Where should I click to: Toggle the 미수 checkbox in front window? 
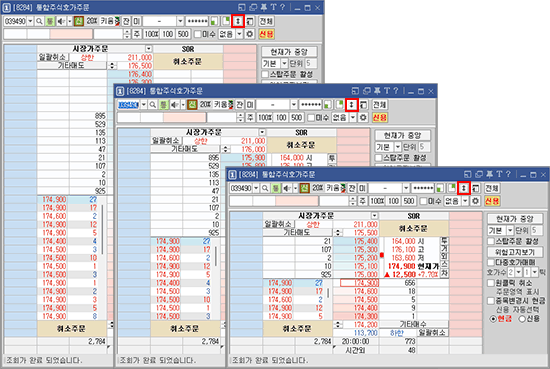tap(424, 201)
